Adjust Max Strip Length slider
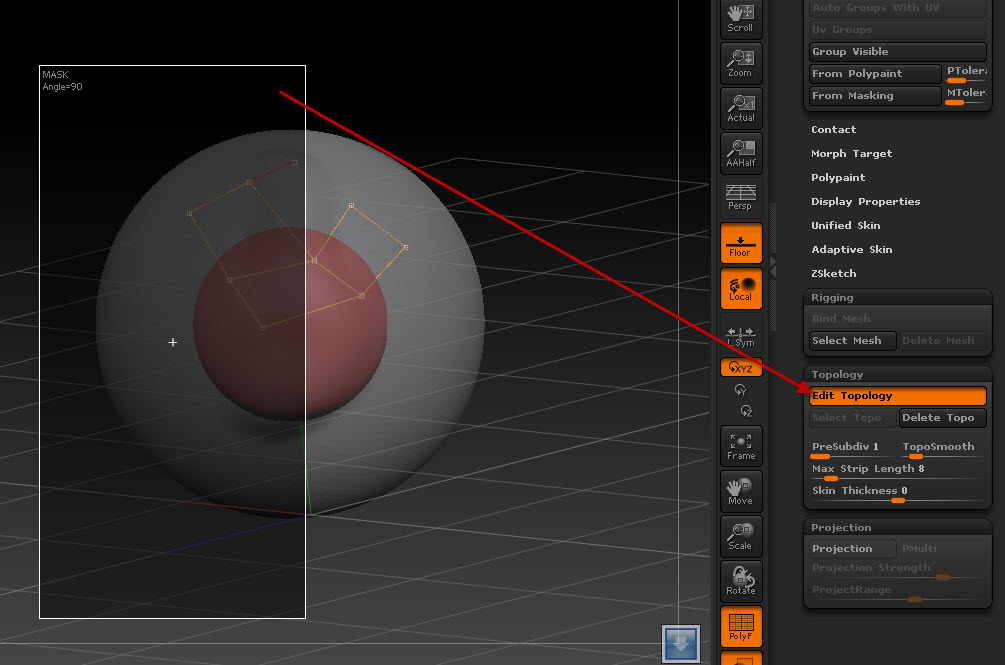 coord(897,472)
